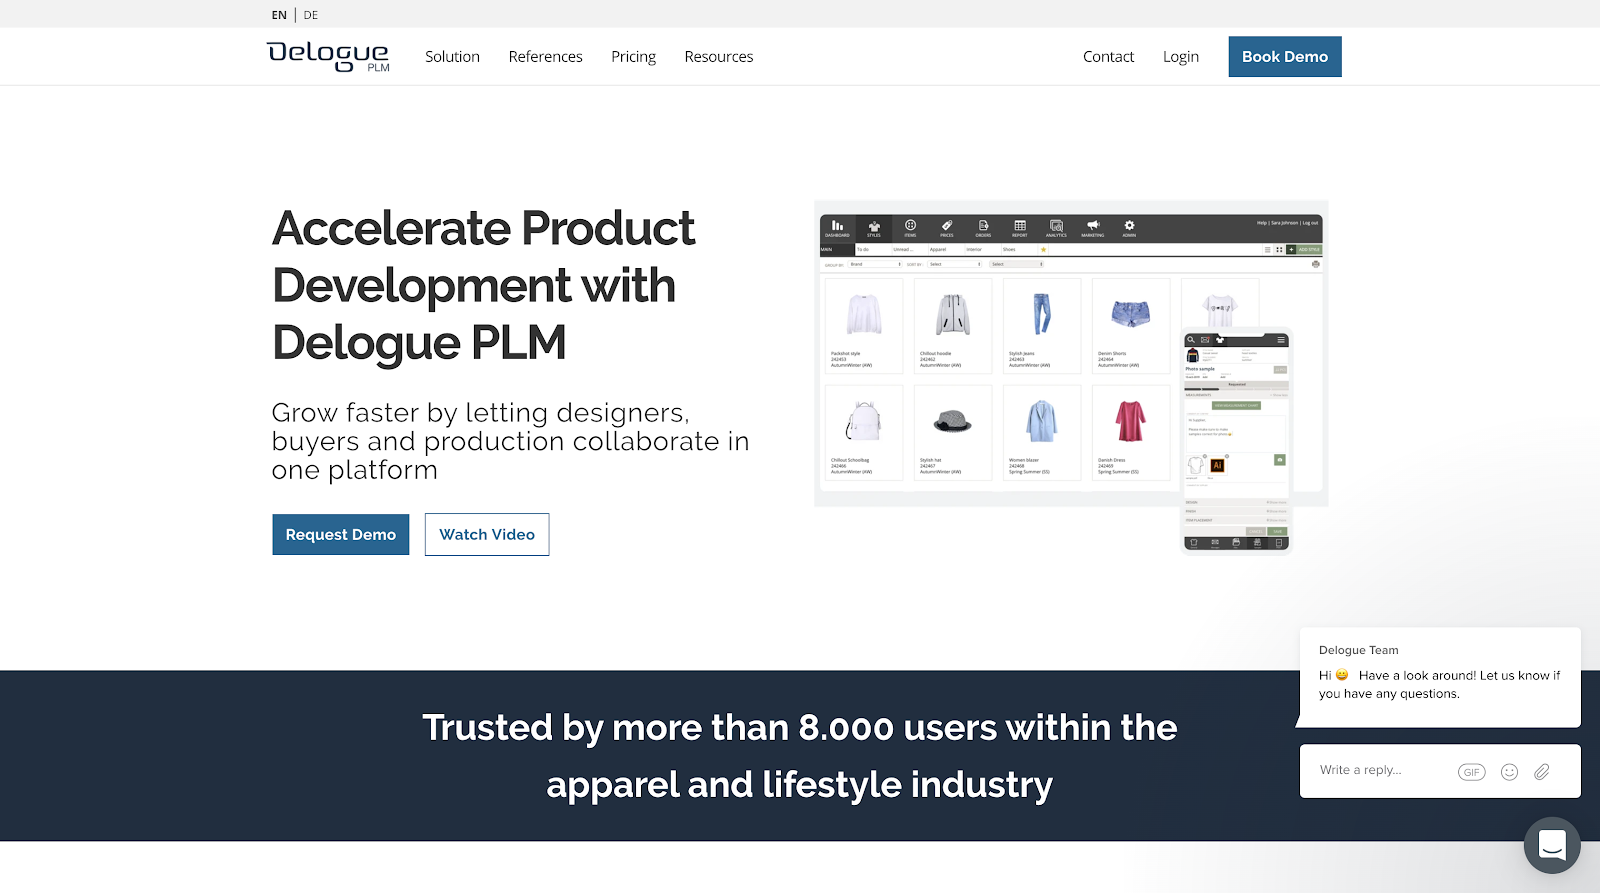This screenshot has height=893, width=1600.
Task: Click the Watch Video button
Action: (x=487, y=535)
